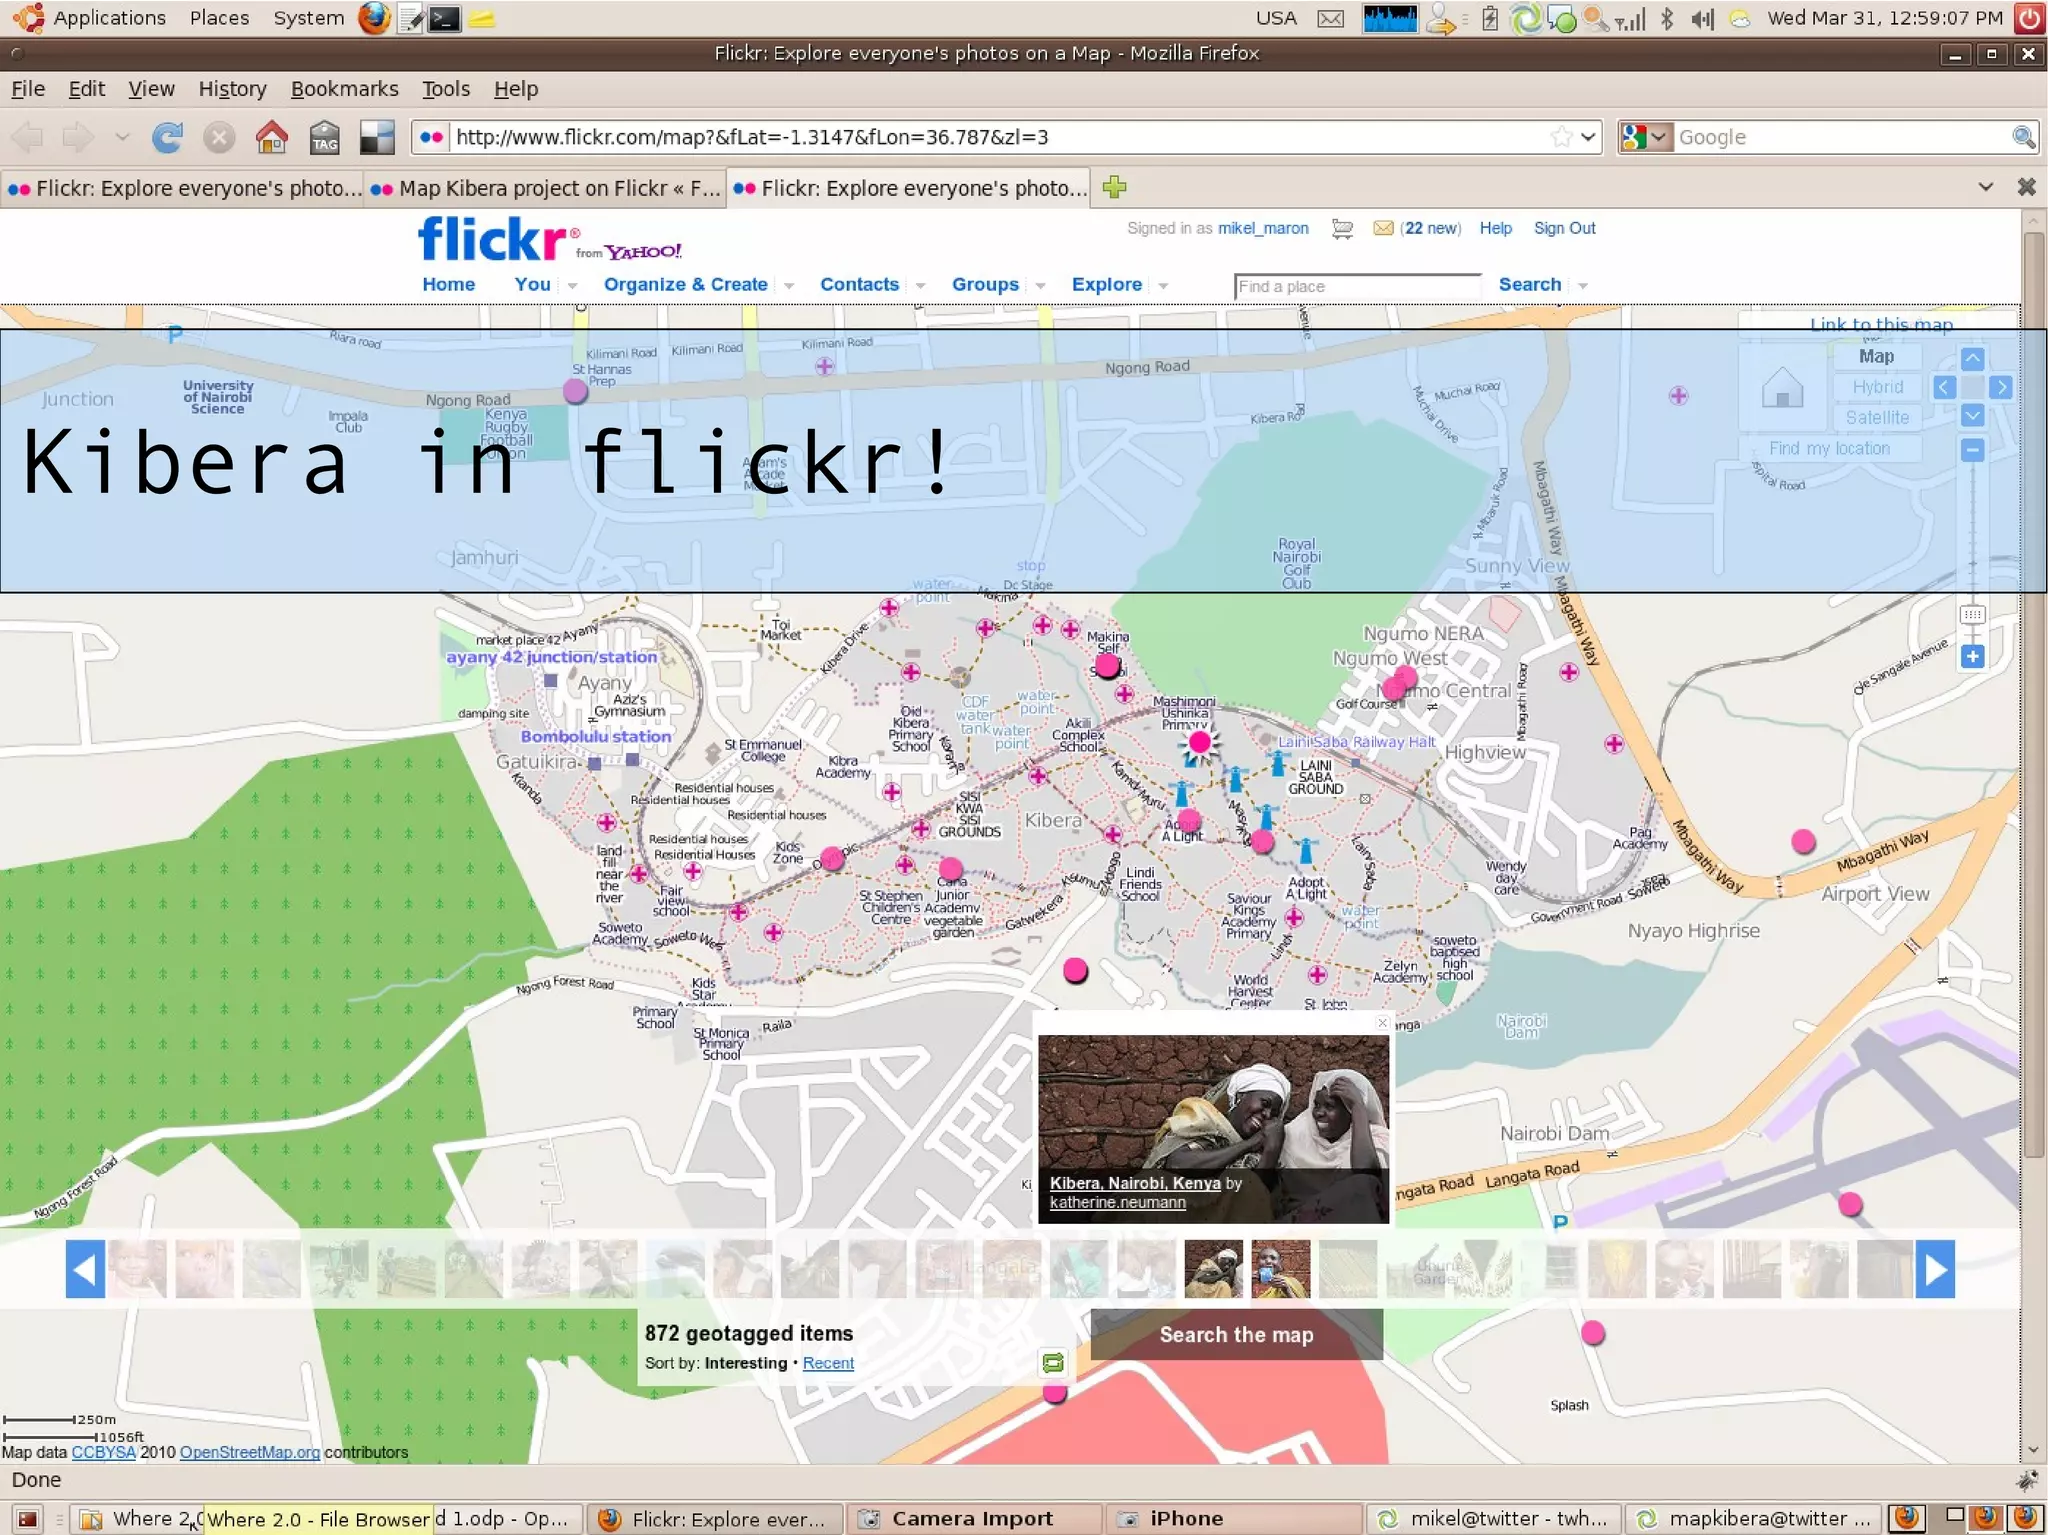Zoom out with the minus button
The height and width of the screenshot is (1535, 2048).
1972,450
